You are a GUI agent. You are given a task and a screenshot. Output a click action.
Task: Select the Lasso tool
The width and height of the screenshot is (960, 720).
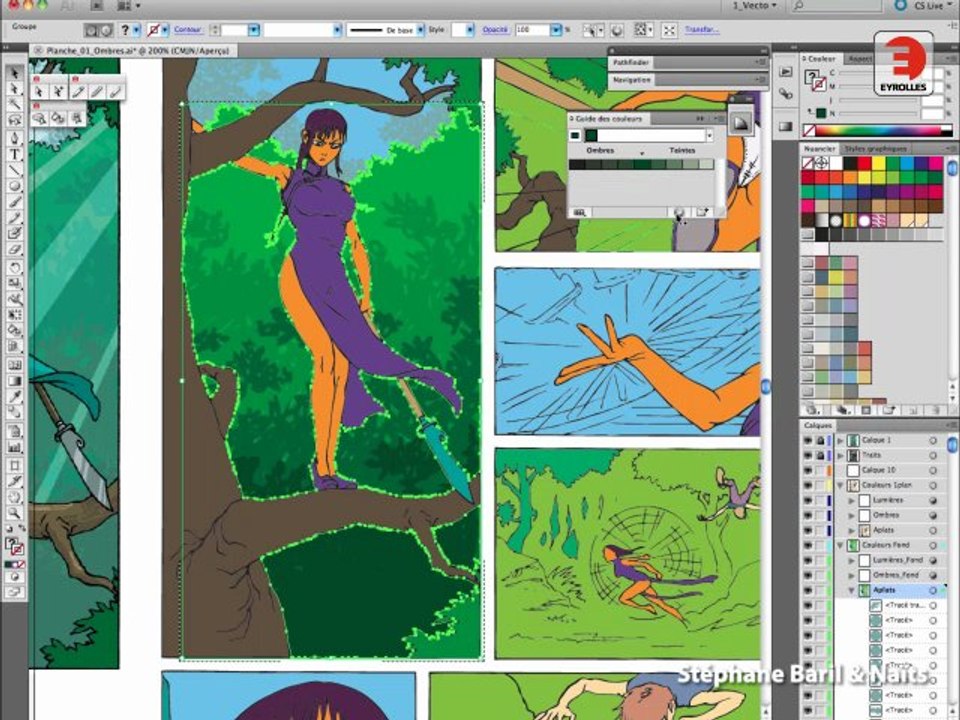pyautogui.click(x=15, y=121)
